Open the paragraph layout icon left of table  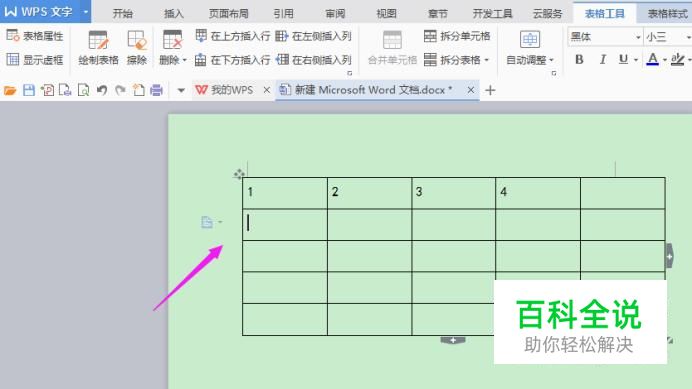[x=207, y=222]
